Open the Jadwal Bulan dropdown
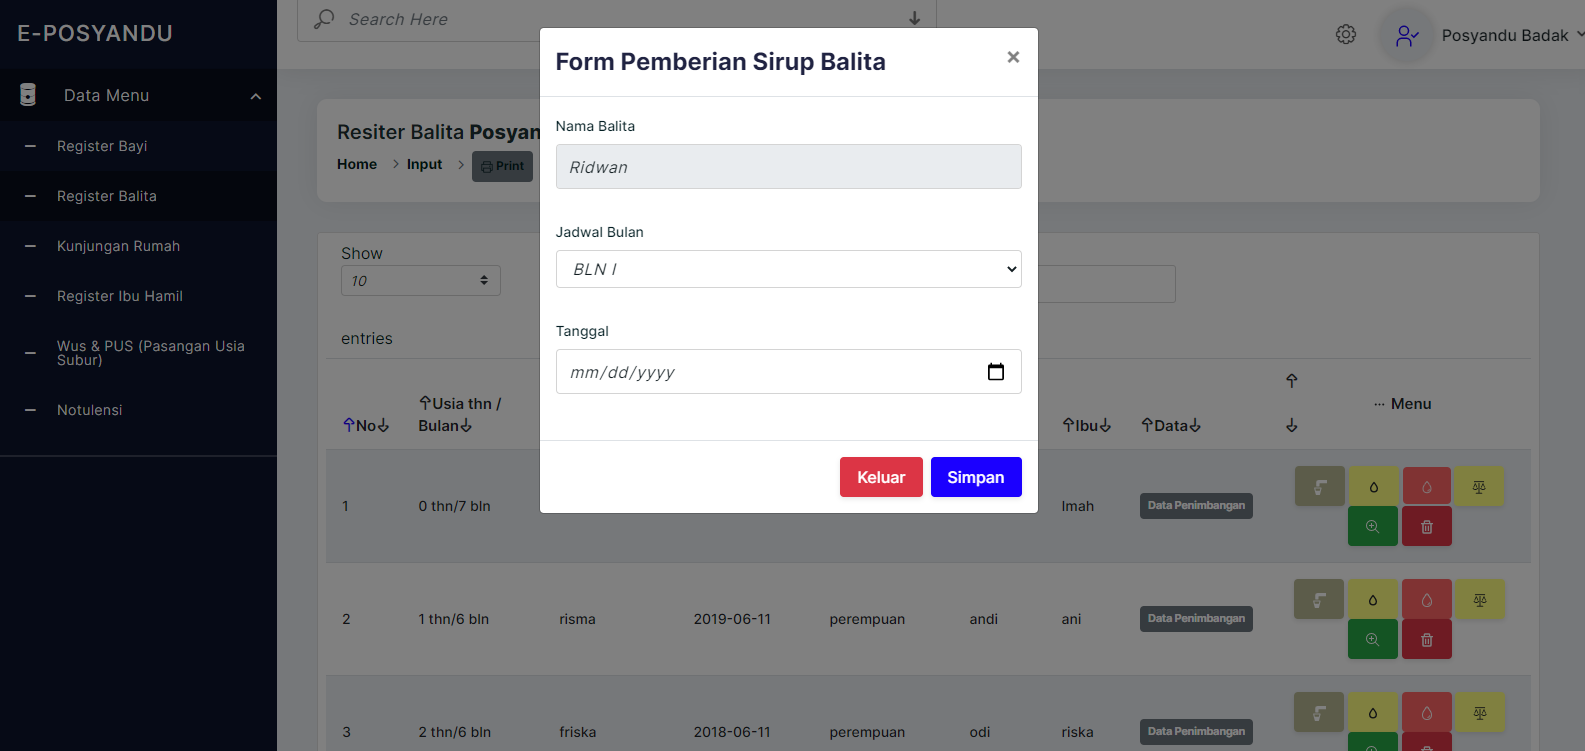1585x751 pixels. click(788, 269)
